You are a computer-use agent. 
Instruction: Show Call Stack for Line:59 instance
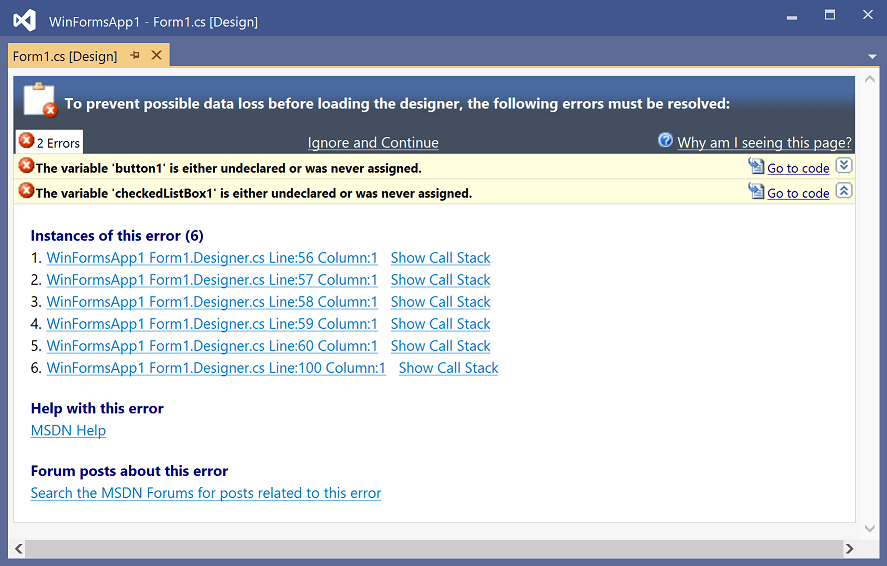coord(441,324)
